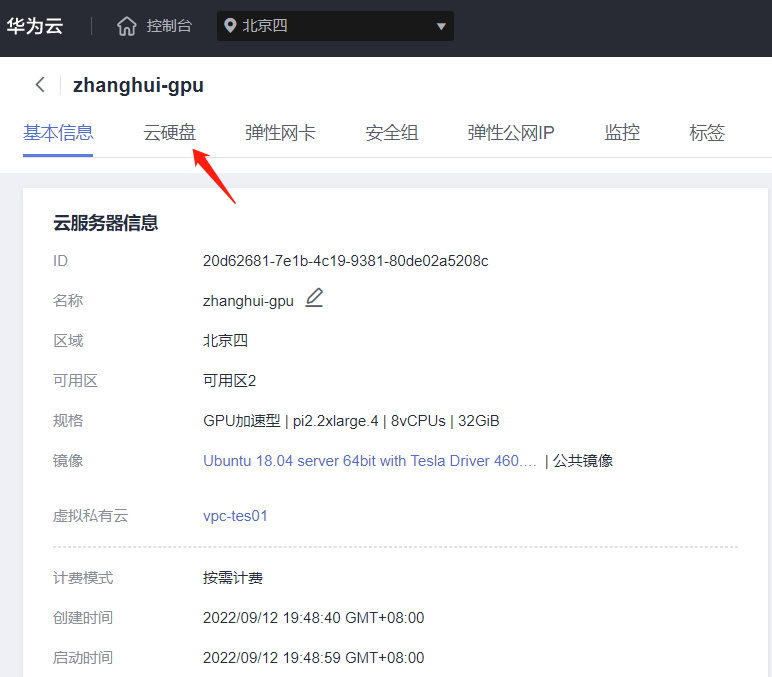Click the 名称 field label
772x677 pixels.
68,301
